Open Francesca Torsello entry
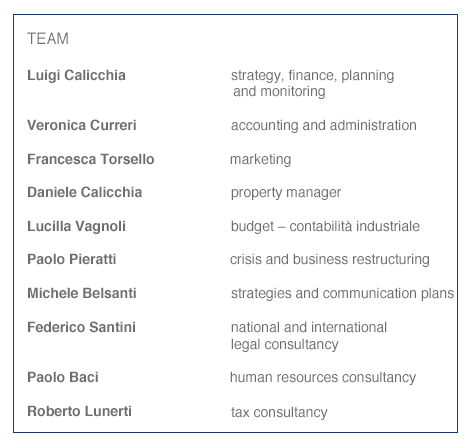The height and width of the screenshot is (445, 471). [x=91, y=159]
